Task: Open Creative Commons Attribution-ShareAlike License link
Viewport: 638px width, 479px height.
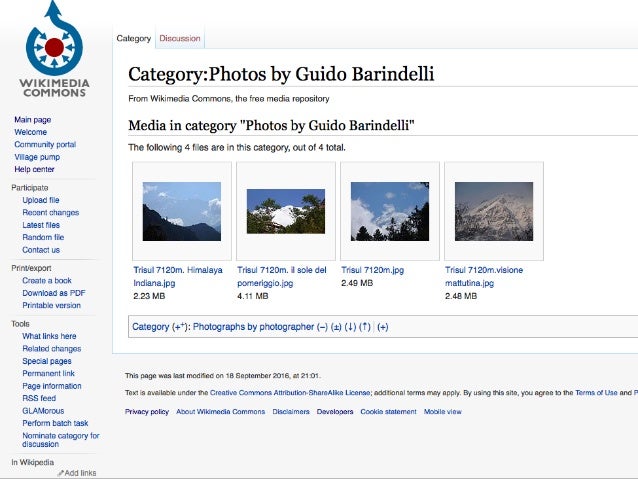Action: [x=290, y=393]
